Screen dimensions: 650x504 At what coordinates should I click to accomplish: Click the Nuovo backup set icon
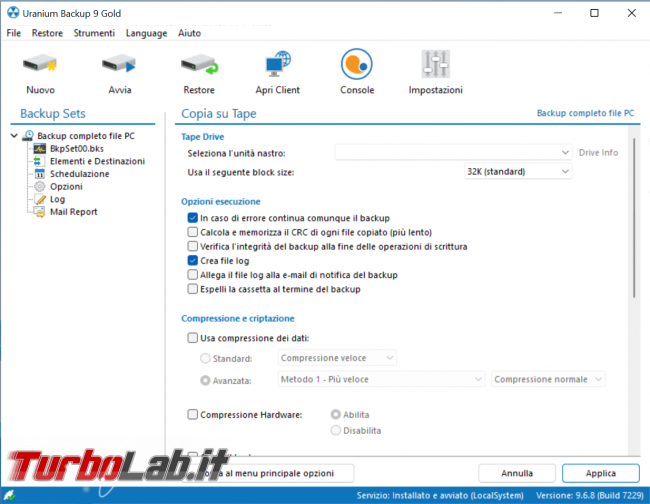(40, 64)
